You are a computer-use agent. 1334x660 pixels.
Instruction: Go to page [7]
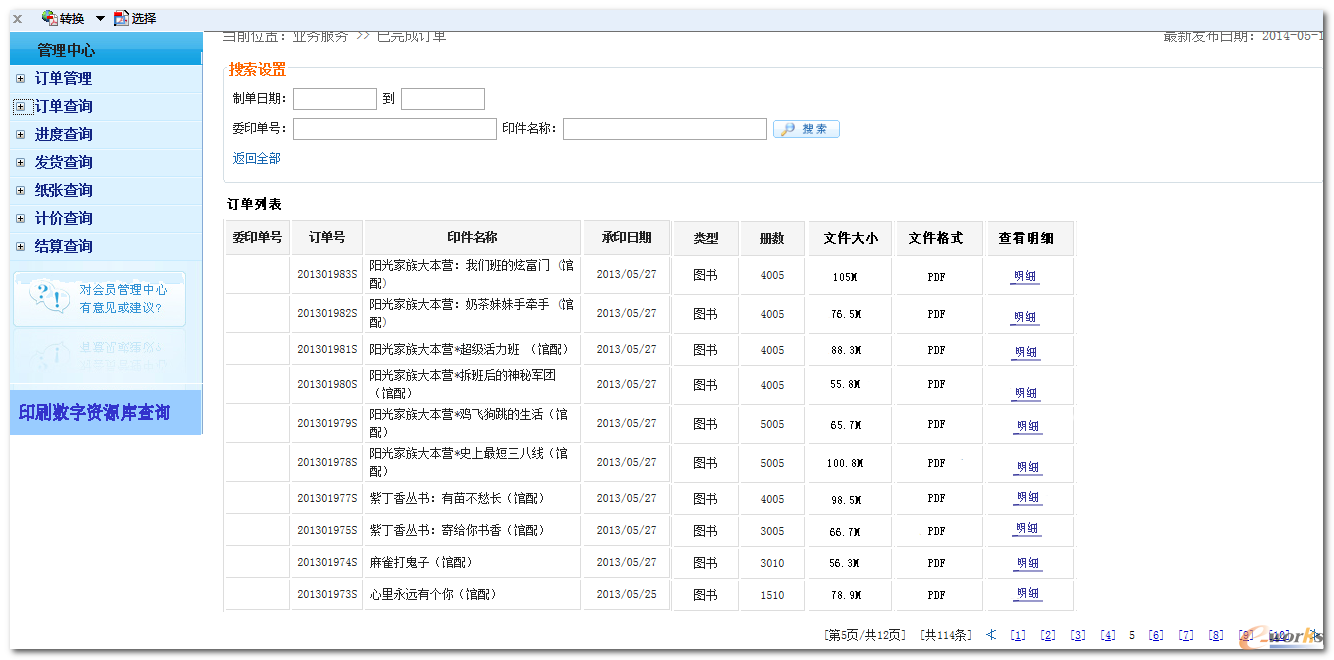[1186, 635]
